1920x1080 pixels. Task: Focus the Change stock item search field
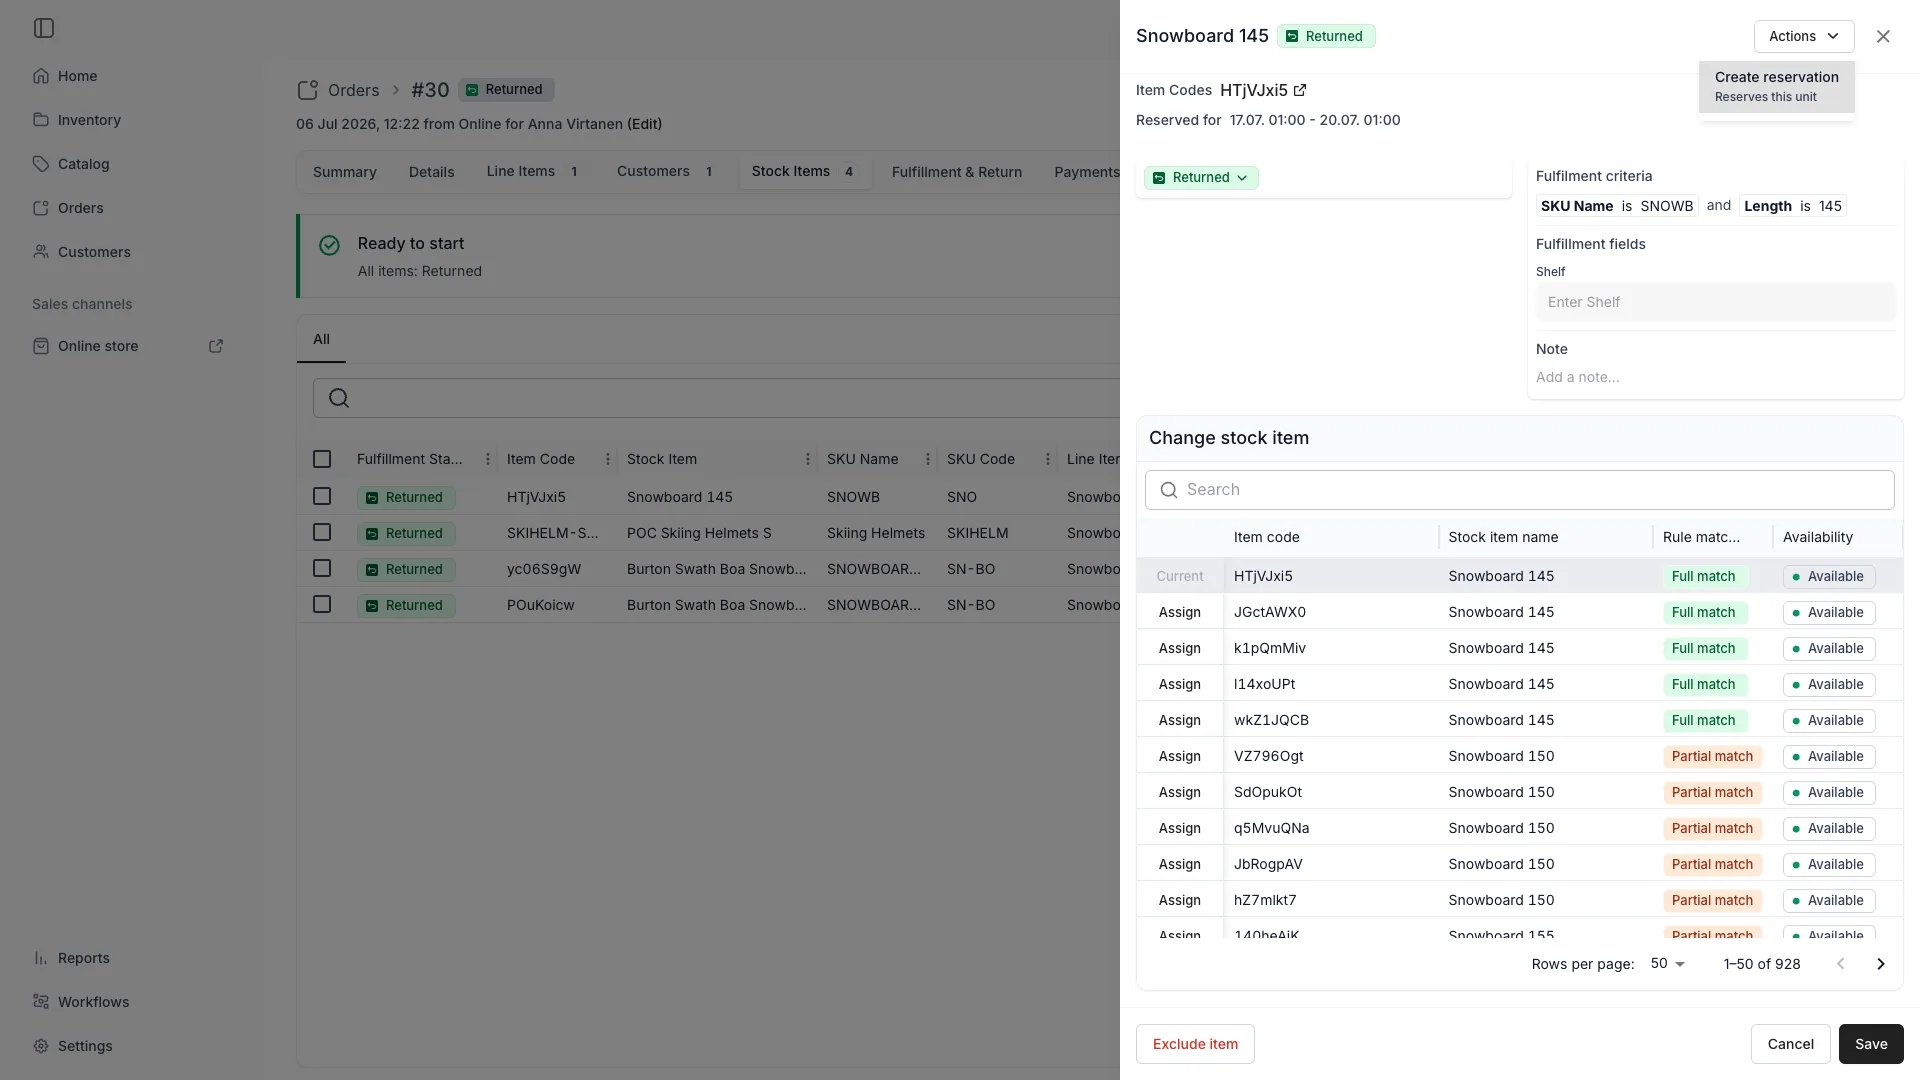click(1519, 490)
